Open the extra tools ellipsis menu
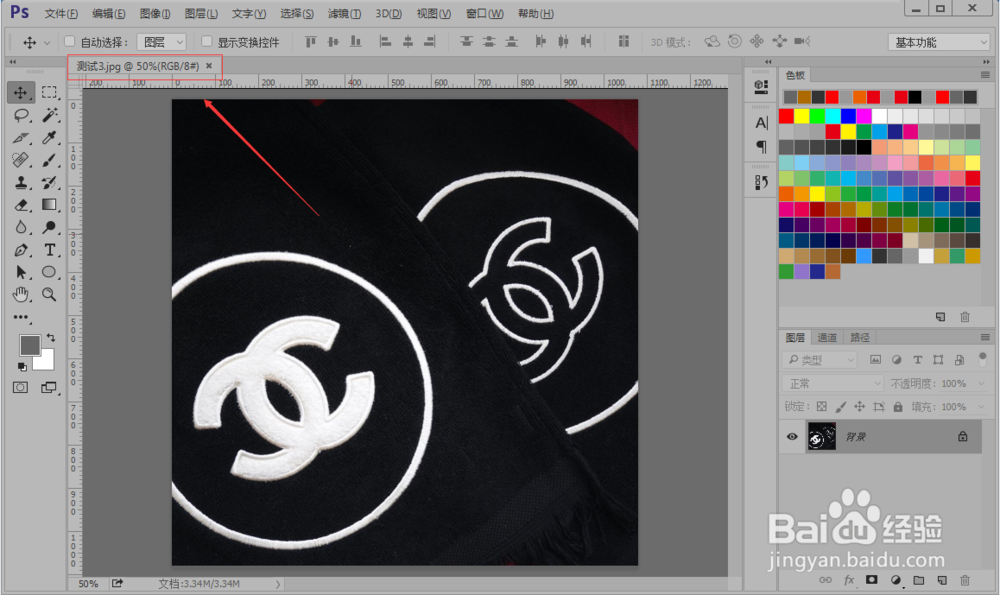 (21, 317)
